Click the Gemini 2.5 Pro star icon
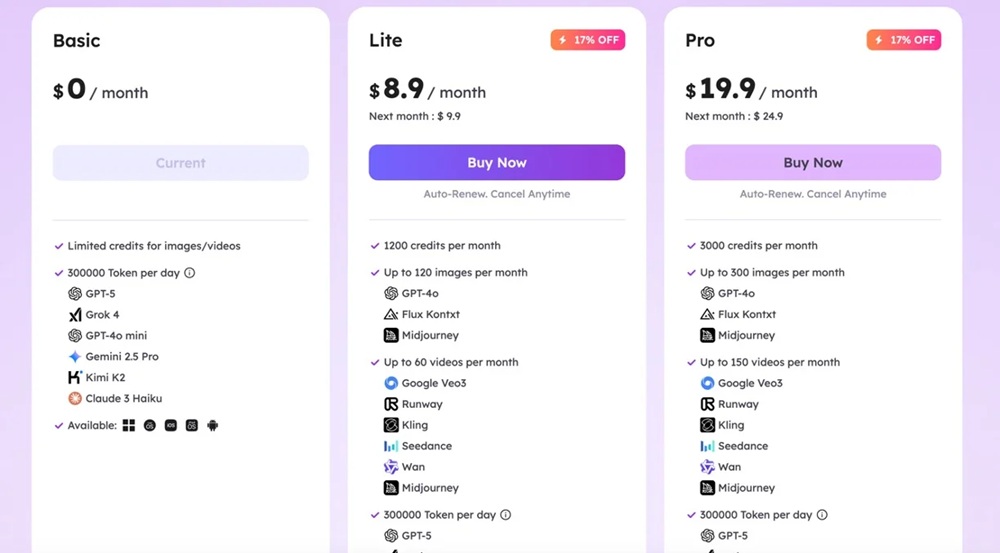Screen dimensions: 1000x553 coord(75,357)
